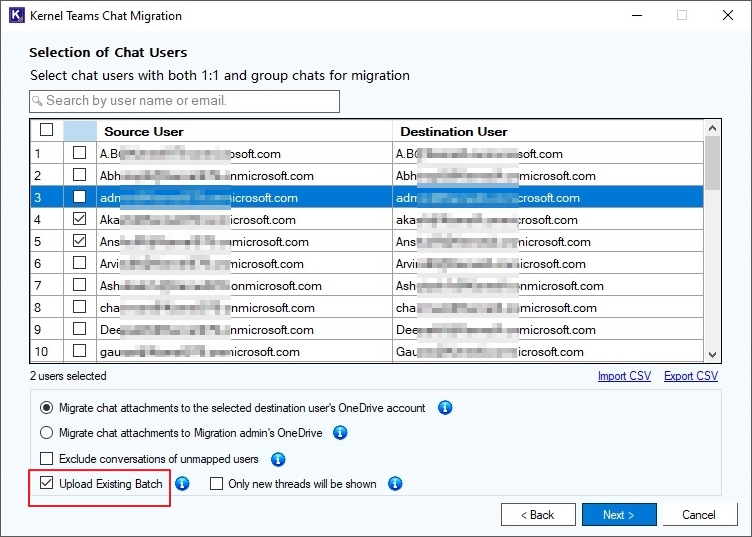Uncheck the checkbox in row 4
The height and width of the screenshot is (537, 752).
click(x=80, y=219)
